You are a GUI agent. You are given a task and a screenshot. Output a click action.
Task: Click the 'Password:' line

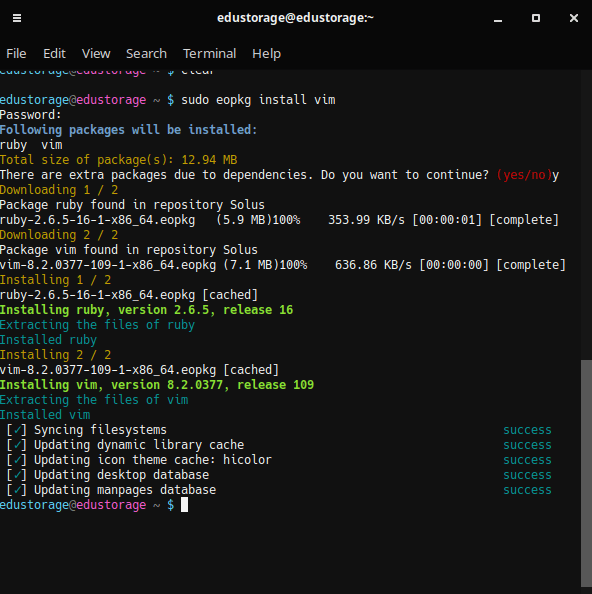point(30,115)
